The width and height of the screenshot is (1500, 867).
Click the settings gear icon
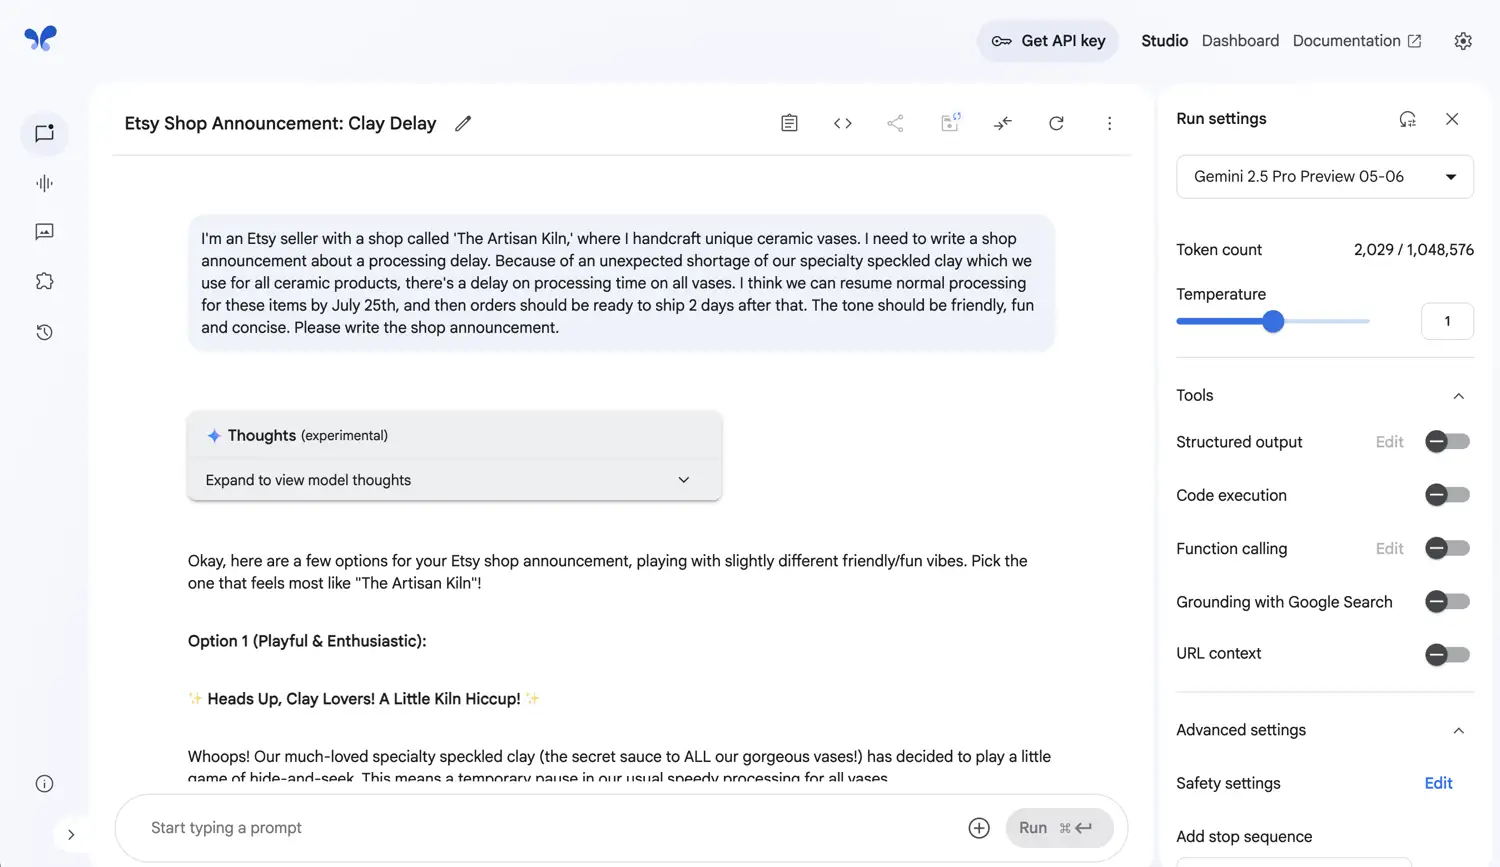pyautogui.click(x=1463, y=41)
